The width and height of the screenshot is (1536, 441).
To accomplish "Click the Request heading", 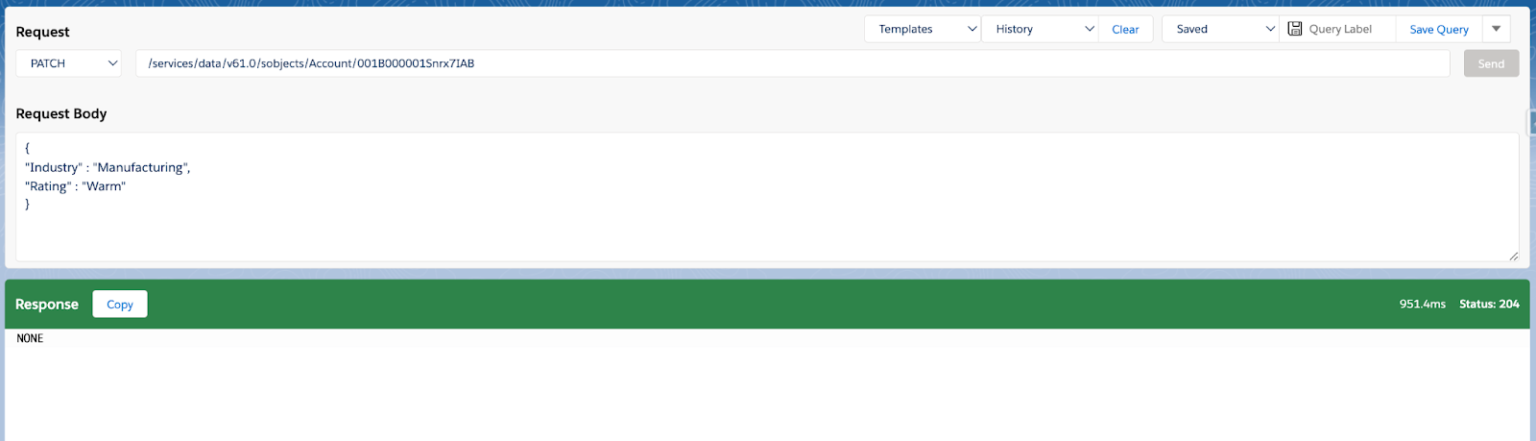I will point(43,32).
